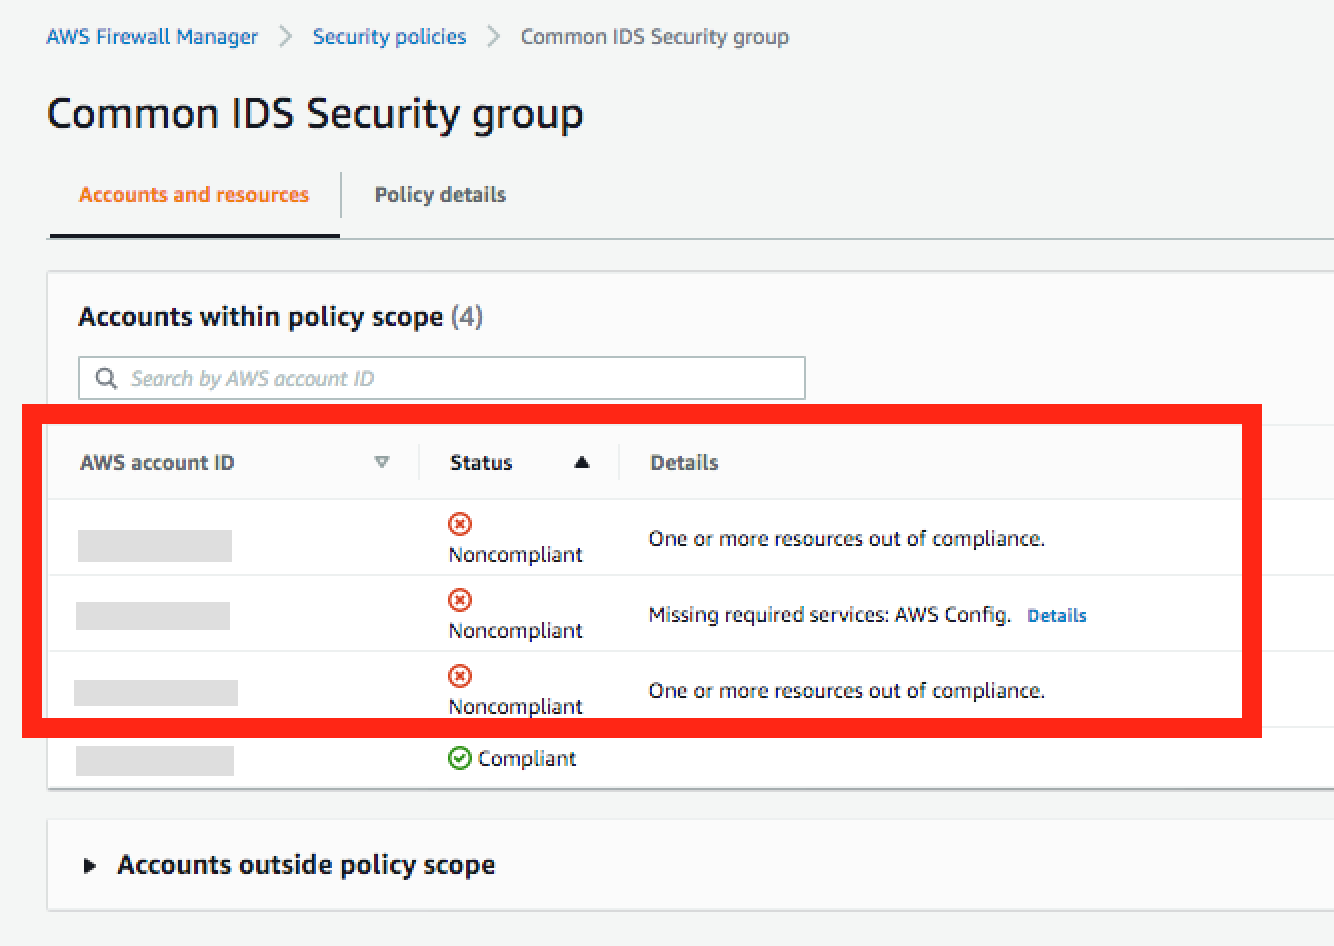Screen dimensions: 1334x946
Task: Click the red Noncompliant status icon in first row
Action: pyautogui.click(x=460, y=523)
